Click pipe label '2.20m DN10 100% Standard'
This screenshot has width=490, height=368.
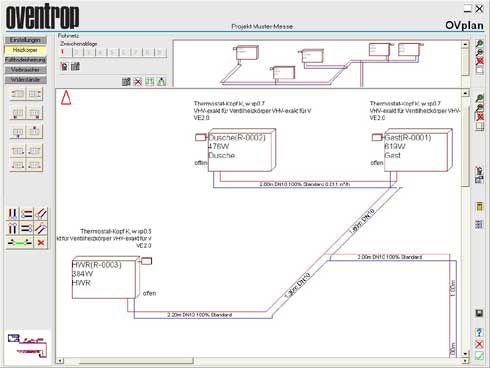click(x=200, y=315)
